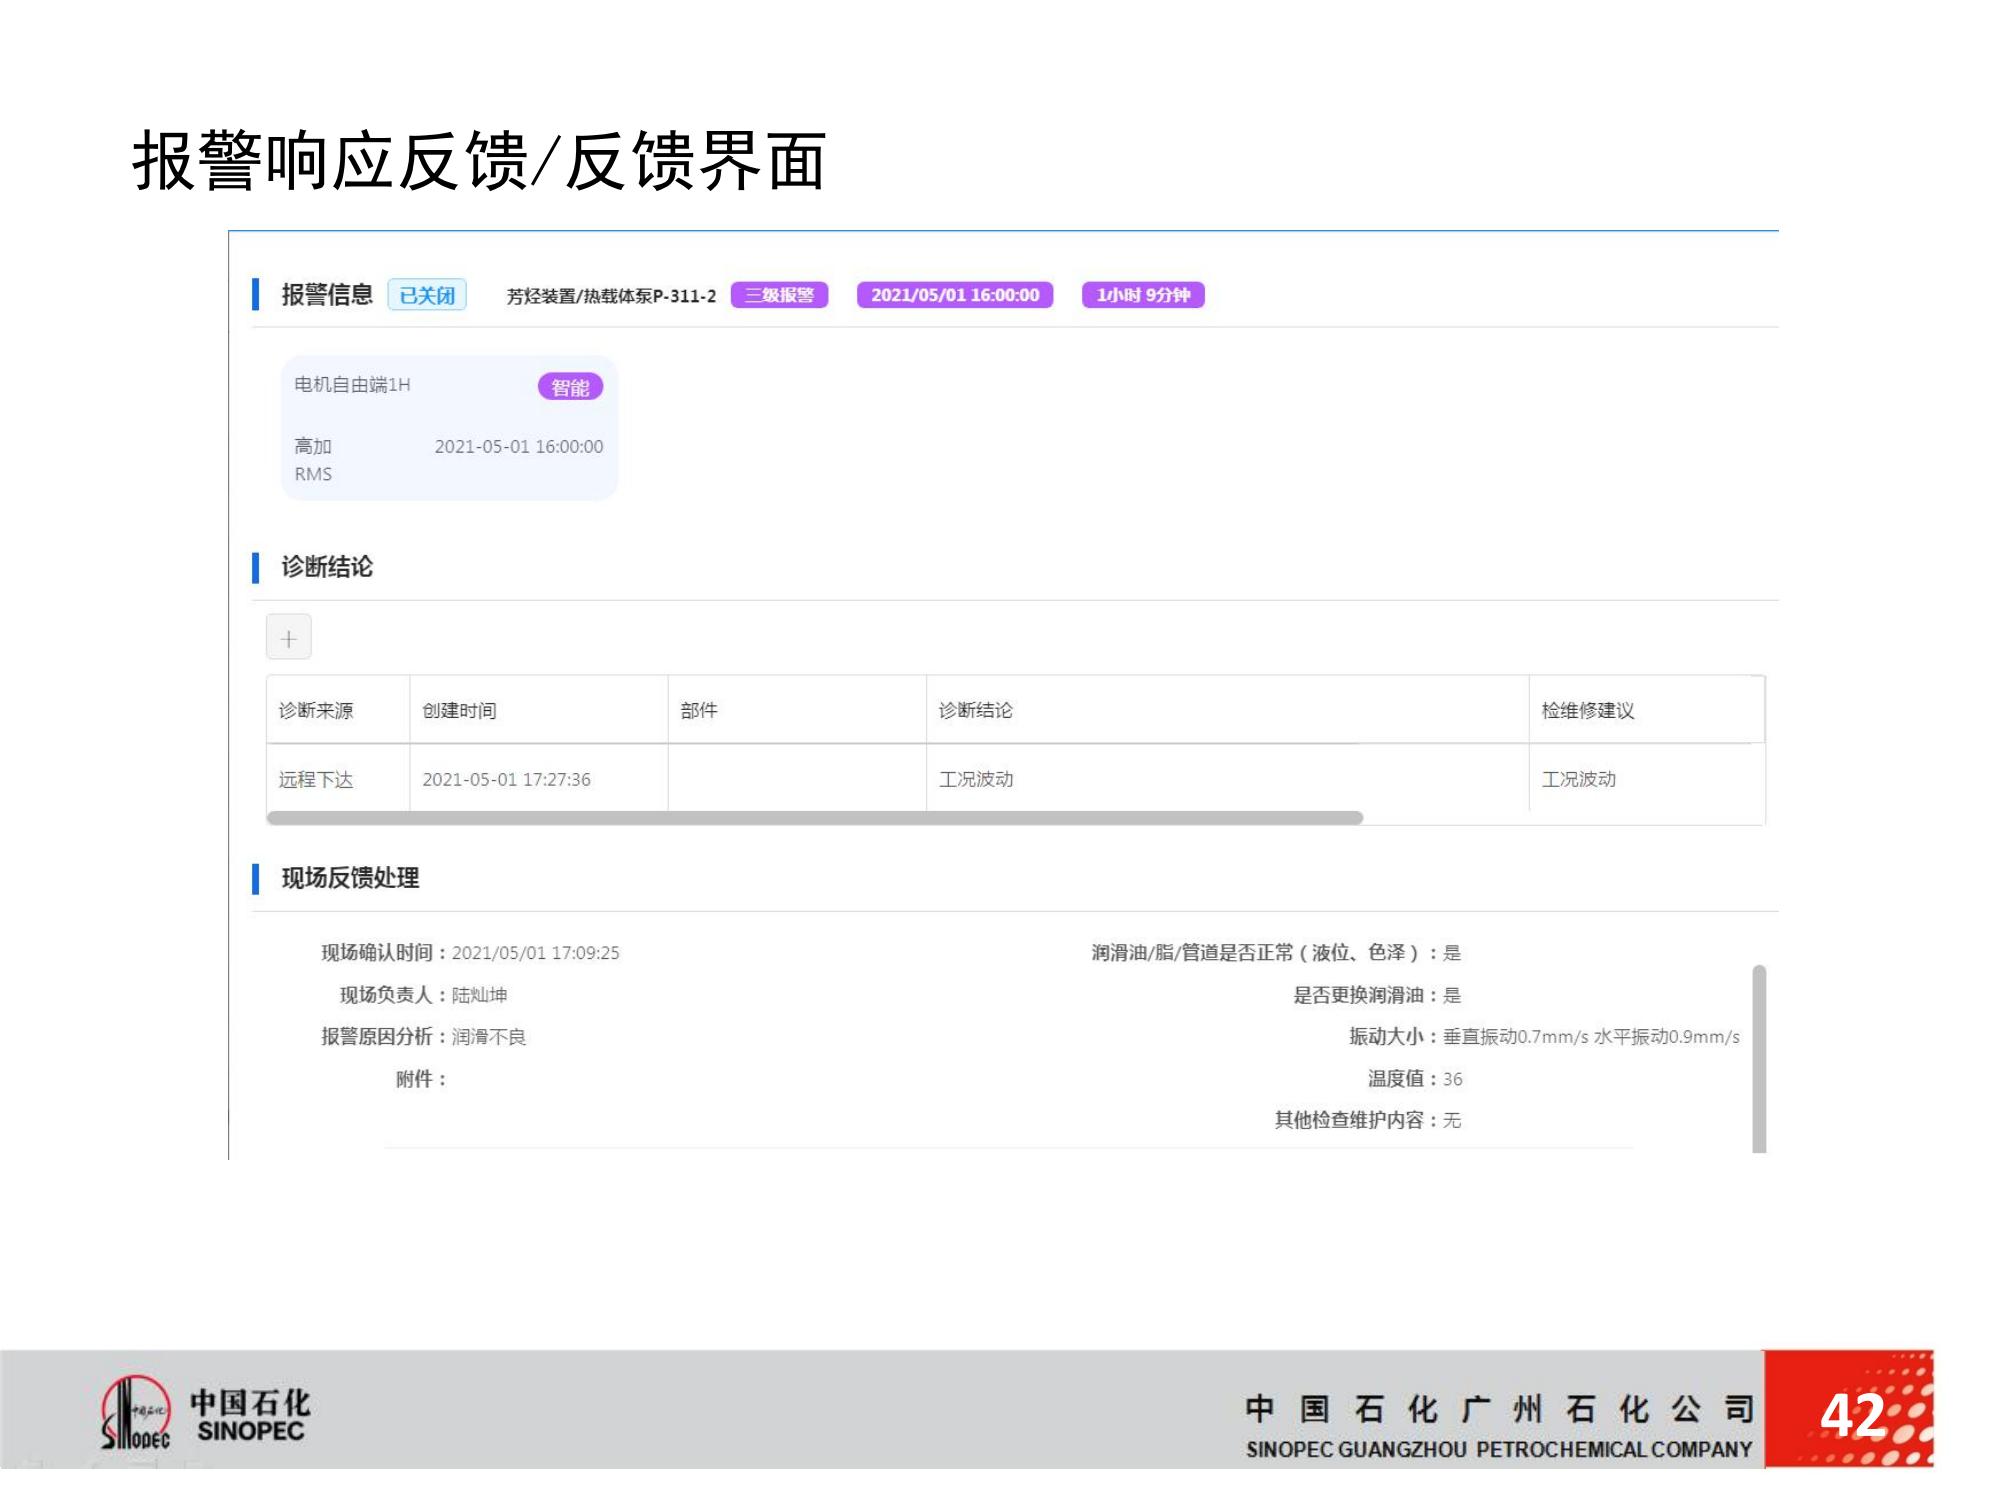Click the 部件 column header
Image resolution: width=2000 pixels, height=1500 pixels.
698,710
